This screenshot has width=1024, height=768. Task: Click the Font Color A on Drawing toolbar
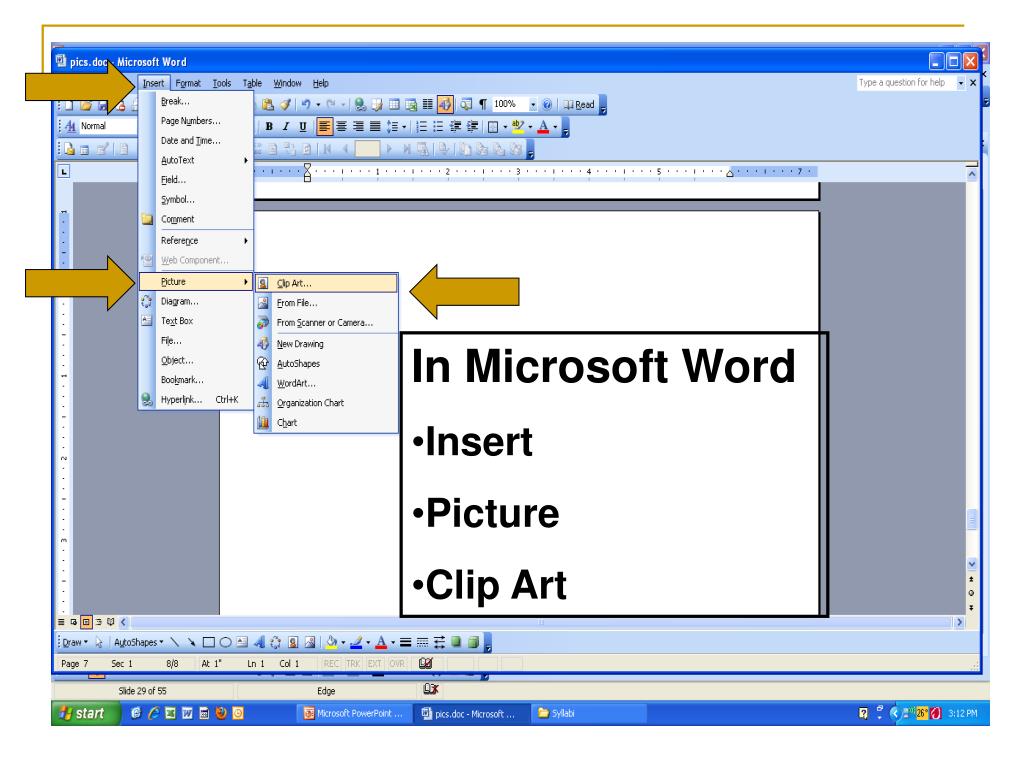381,643
